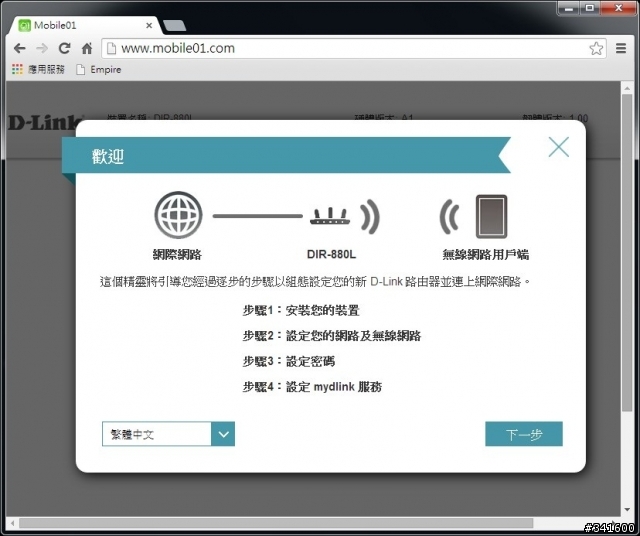The height and width of the screenshot is (536, 640).
Task: Reload the page with the refresh icon
Action: coord(64,48)
